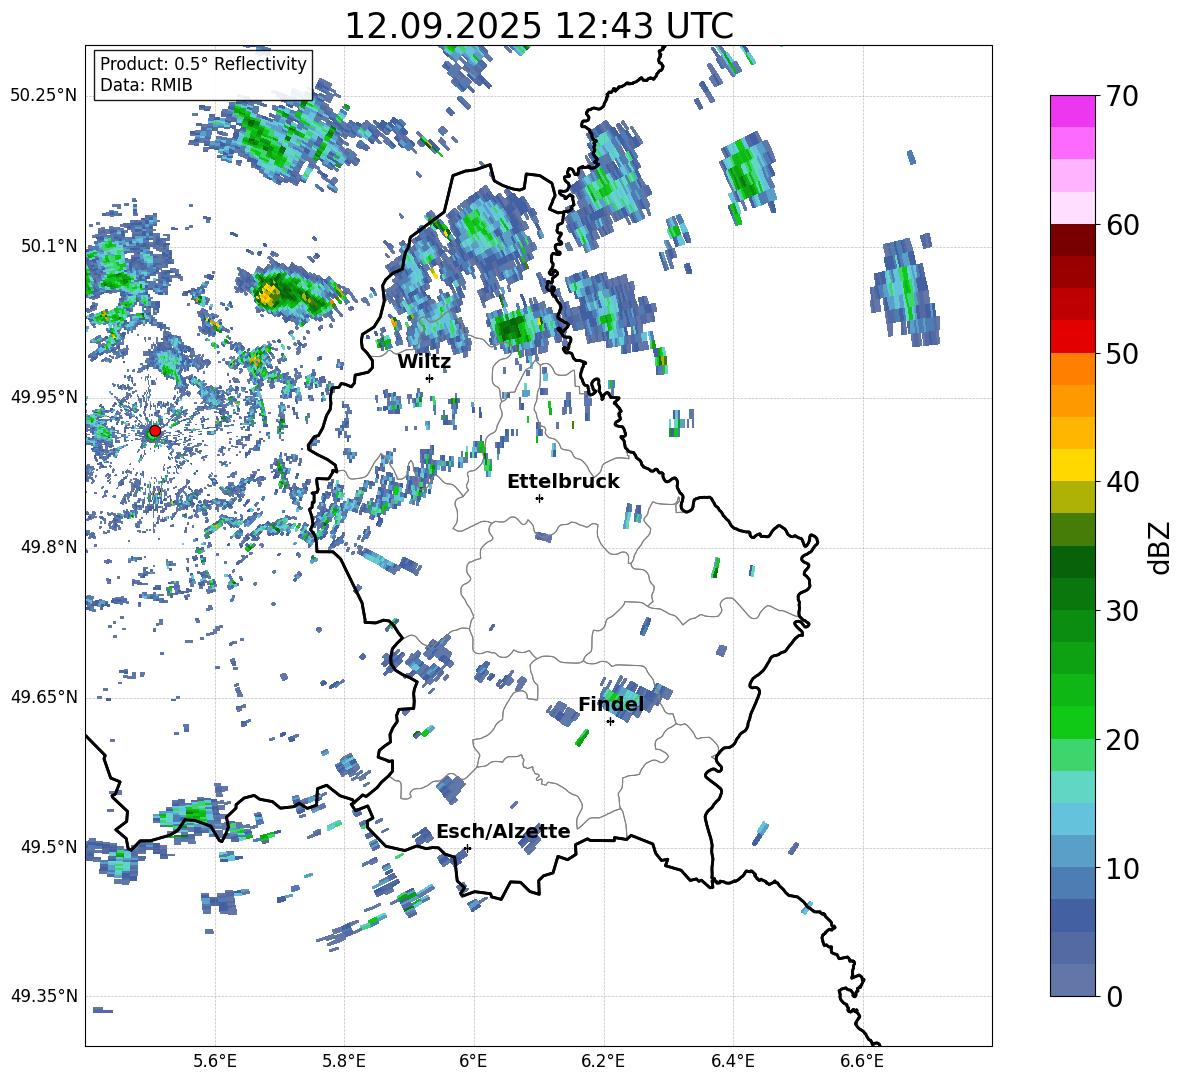Viewport: 1184px width, 1081px height.
Task: Click the Product: 0.5° Reflectivity text
Action: pyautogui.click(x=203, y=64)
